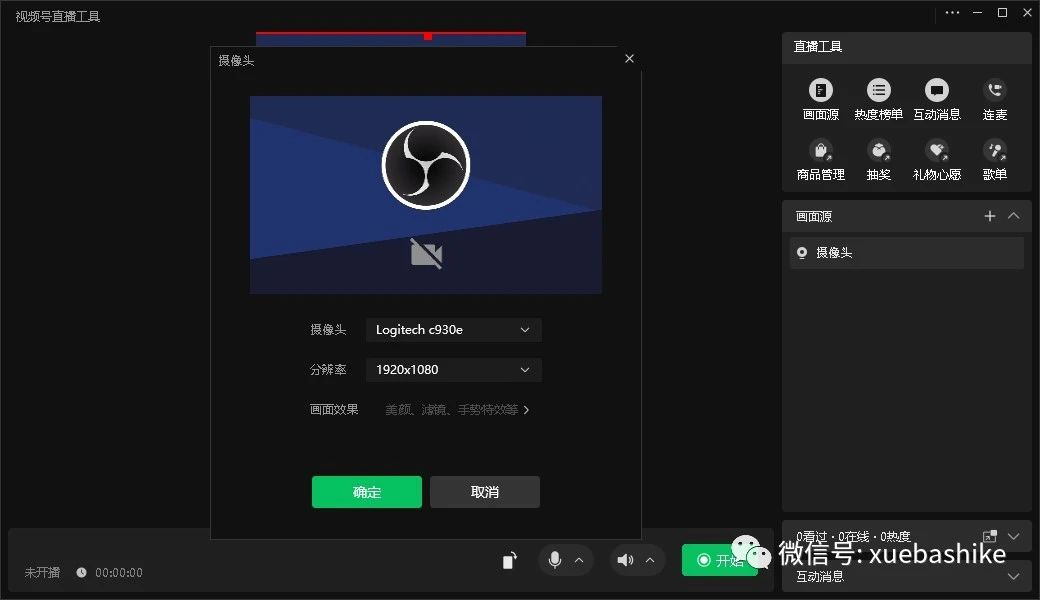Add a new source with plus icon
The image size is (1040, 600).
click(x=990, y=216)
